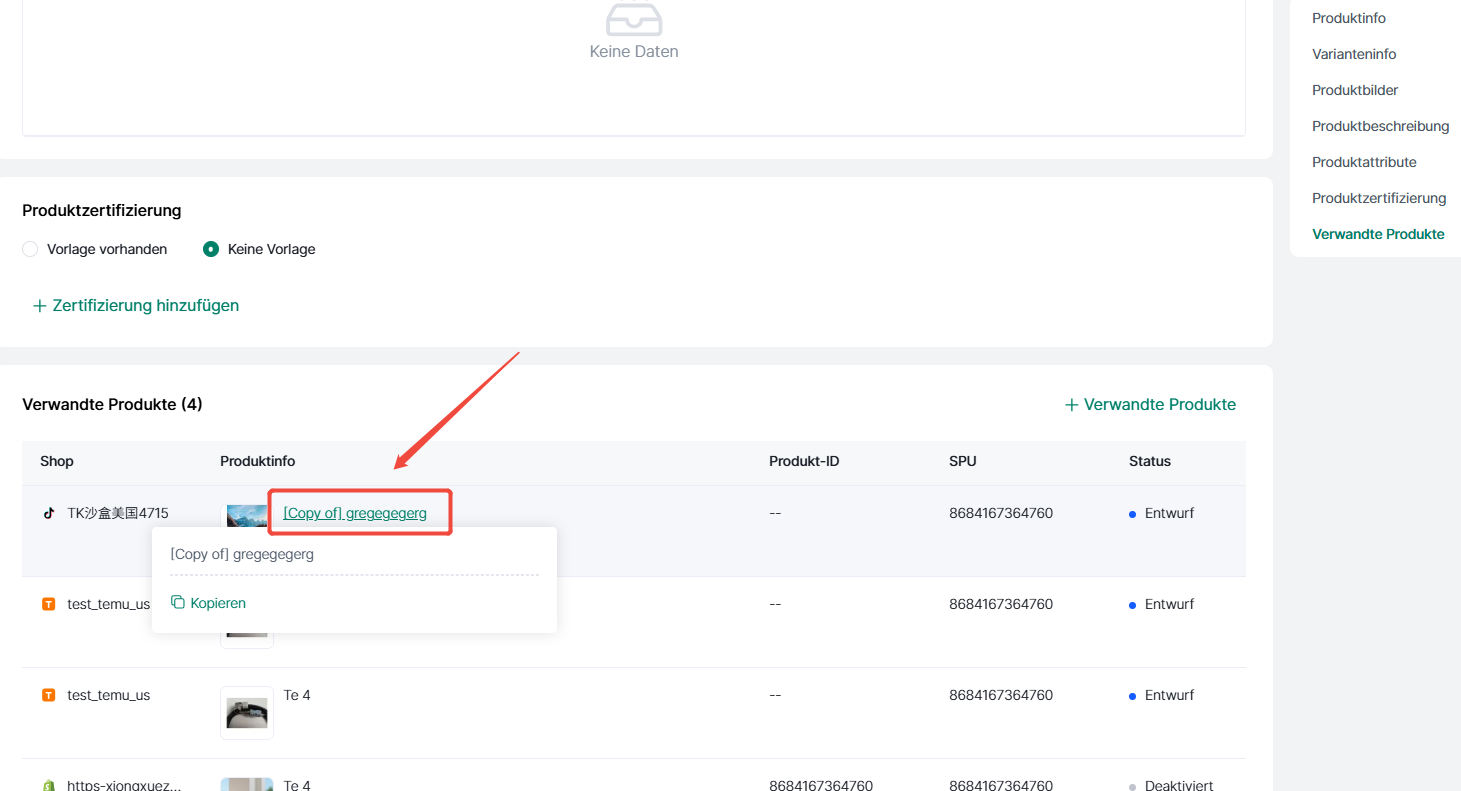Click Produkt-ID 8684167364760 in Shopify row
Viewport: 1461px width, 791px height.
(x=821, y=785)
